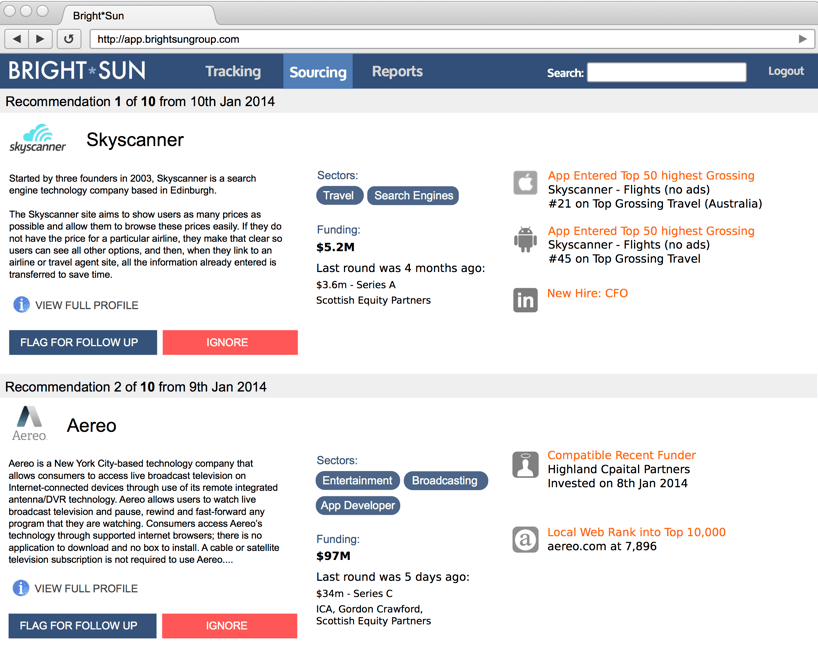
Task: Click the compatible funder person icon
Action: (525, 464)
